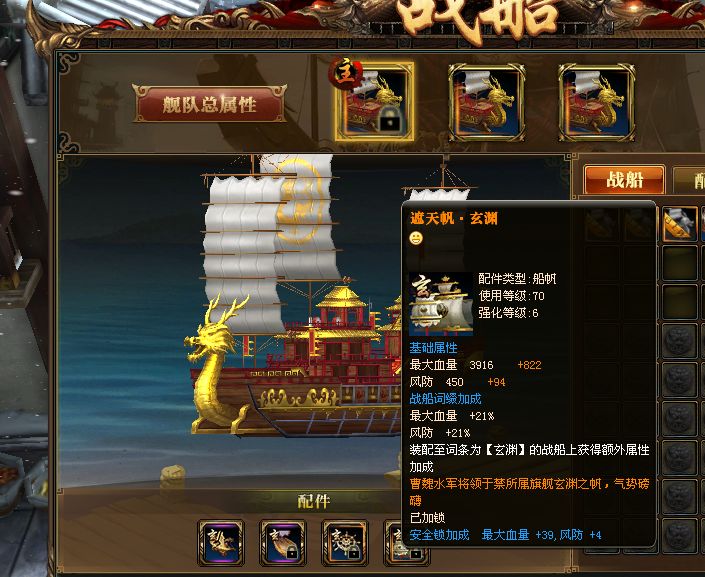The height and width of the screenshot is (577, 705).
Task: Select the rightmost warship in fleet row
Action: click(x=597, y=103)
